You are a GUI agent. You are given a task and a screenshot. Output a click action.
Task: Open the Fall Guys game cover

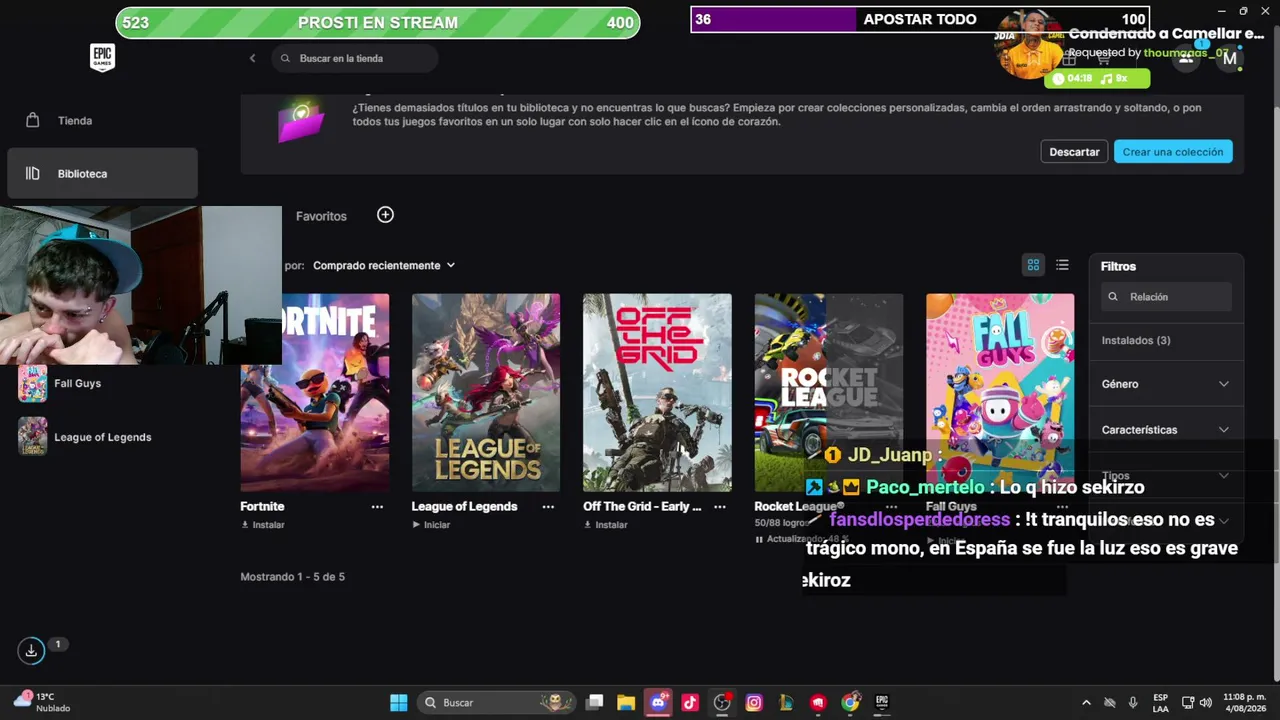pyautogui.click(x=1000, y=393)
